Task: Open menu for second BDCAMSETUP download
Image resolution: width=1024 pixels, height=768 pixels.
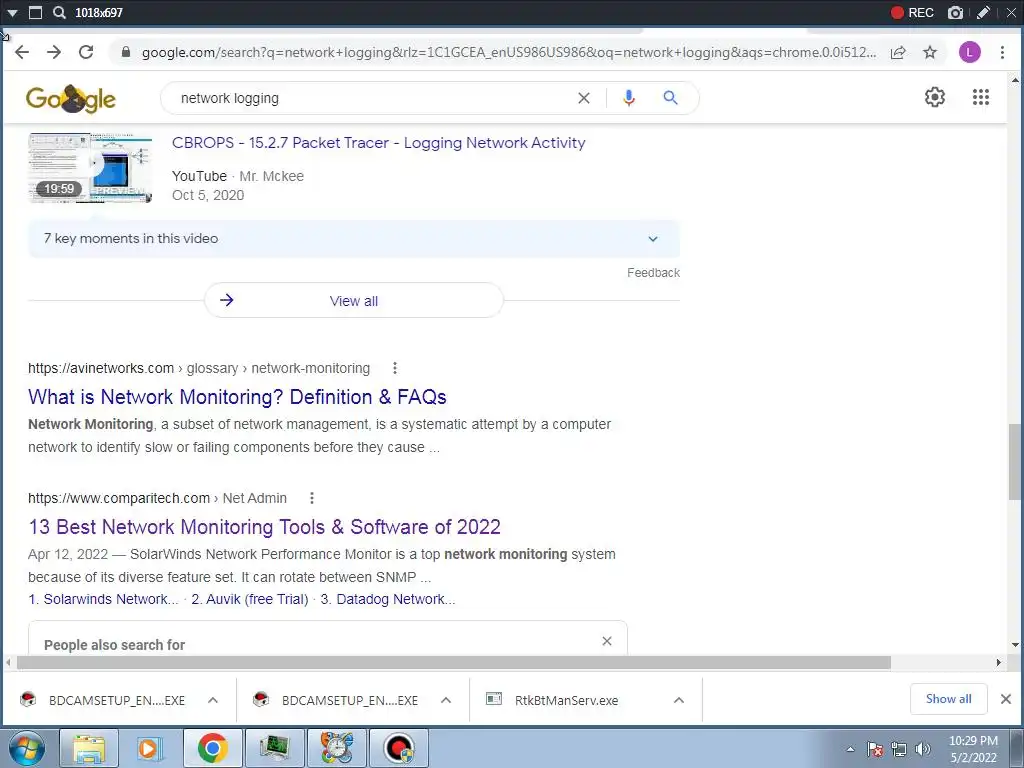Action: coord(446,700)
